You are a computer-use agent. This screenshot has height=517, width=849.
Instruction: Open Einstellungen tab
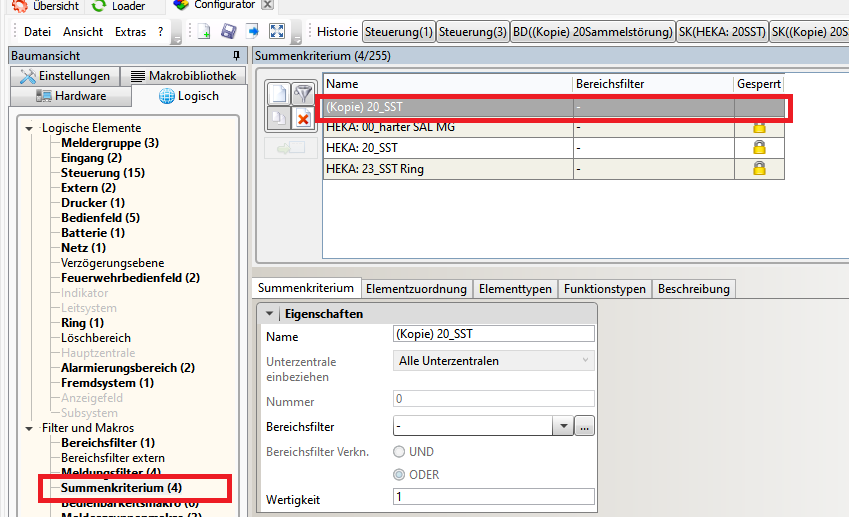pyautogui.click(x=65, y=76)
